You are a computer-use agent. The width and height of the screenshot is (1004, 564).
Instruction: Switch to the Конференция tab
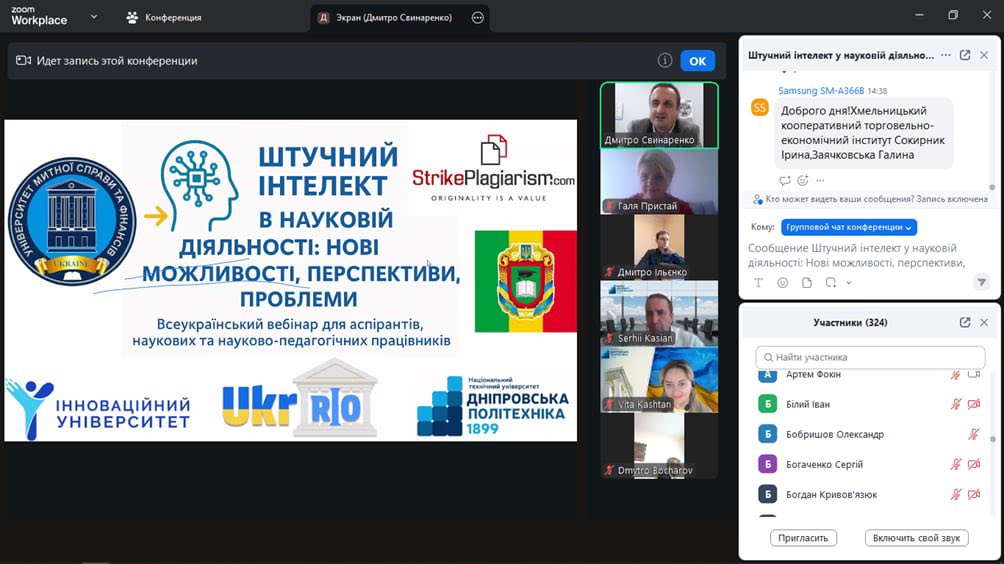coord(164,18)
